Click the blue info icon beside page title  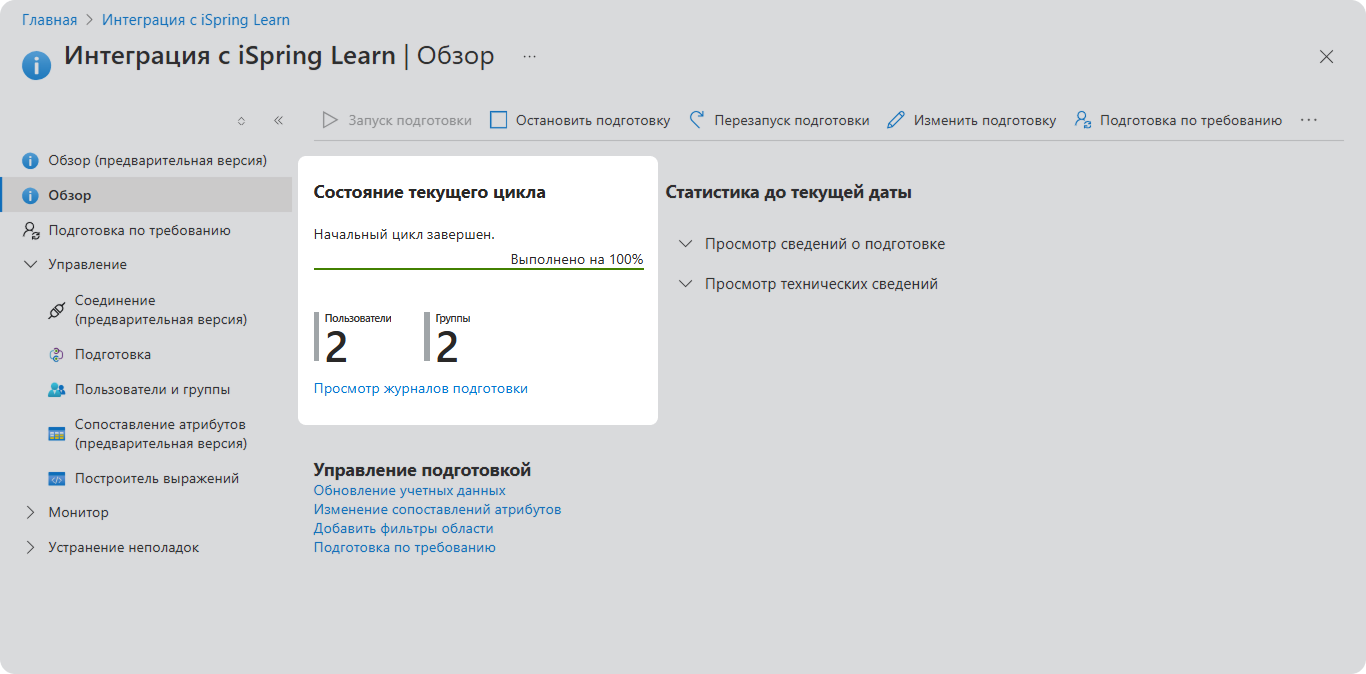coord(36,65)
